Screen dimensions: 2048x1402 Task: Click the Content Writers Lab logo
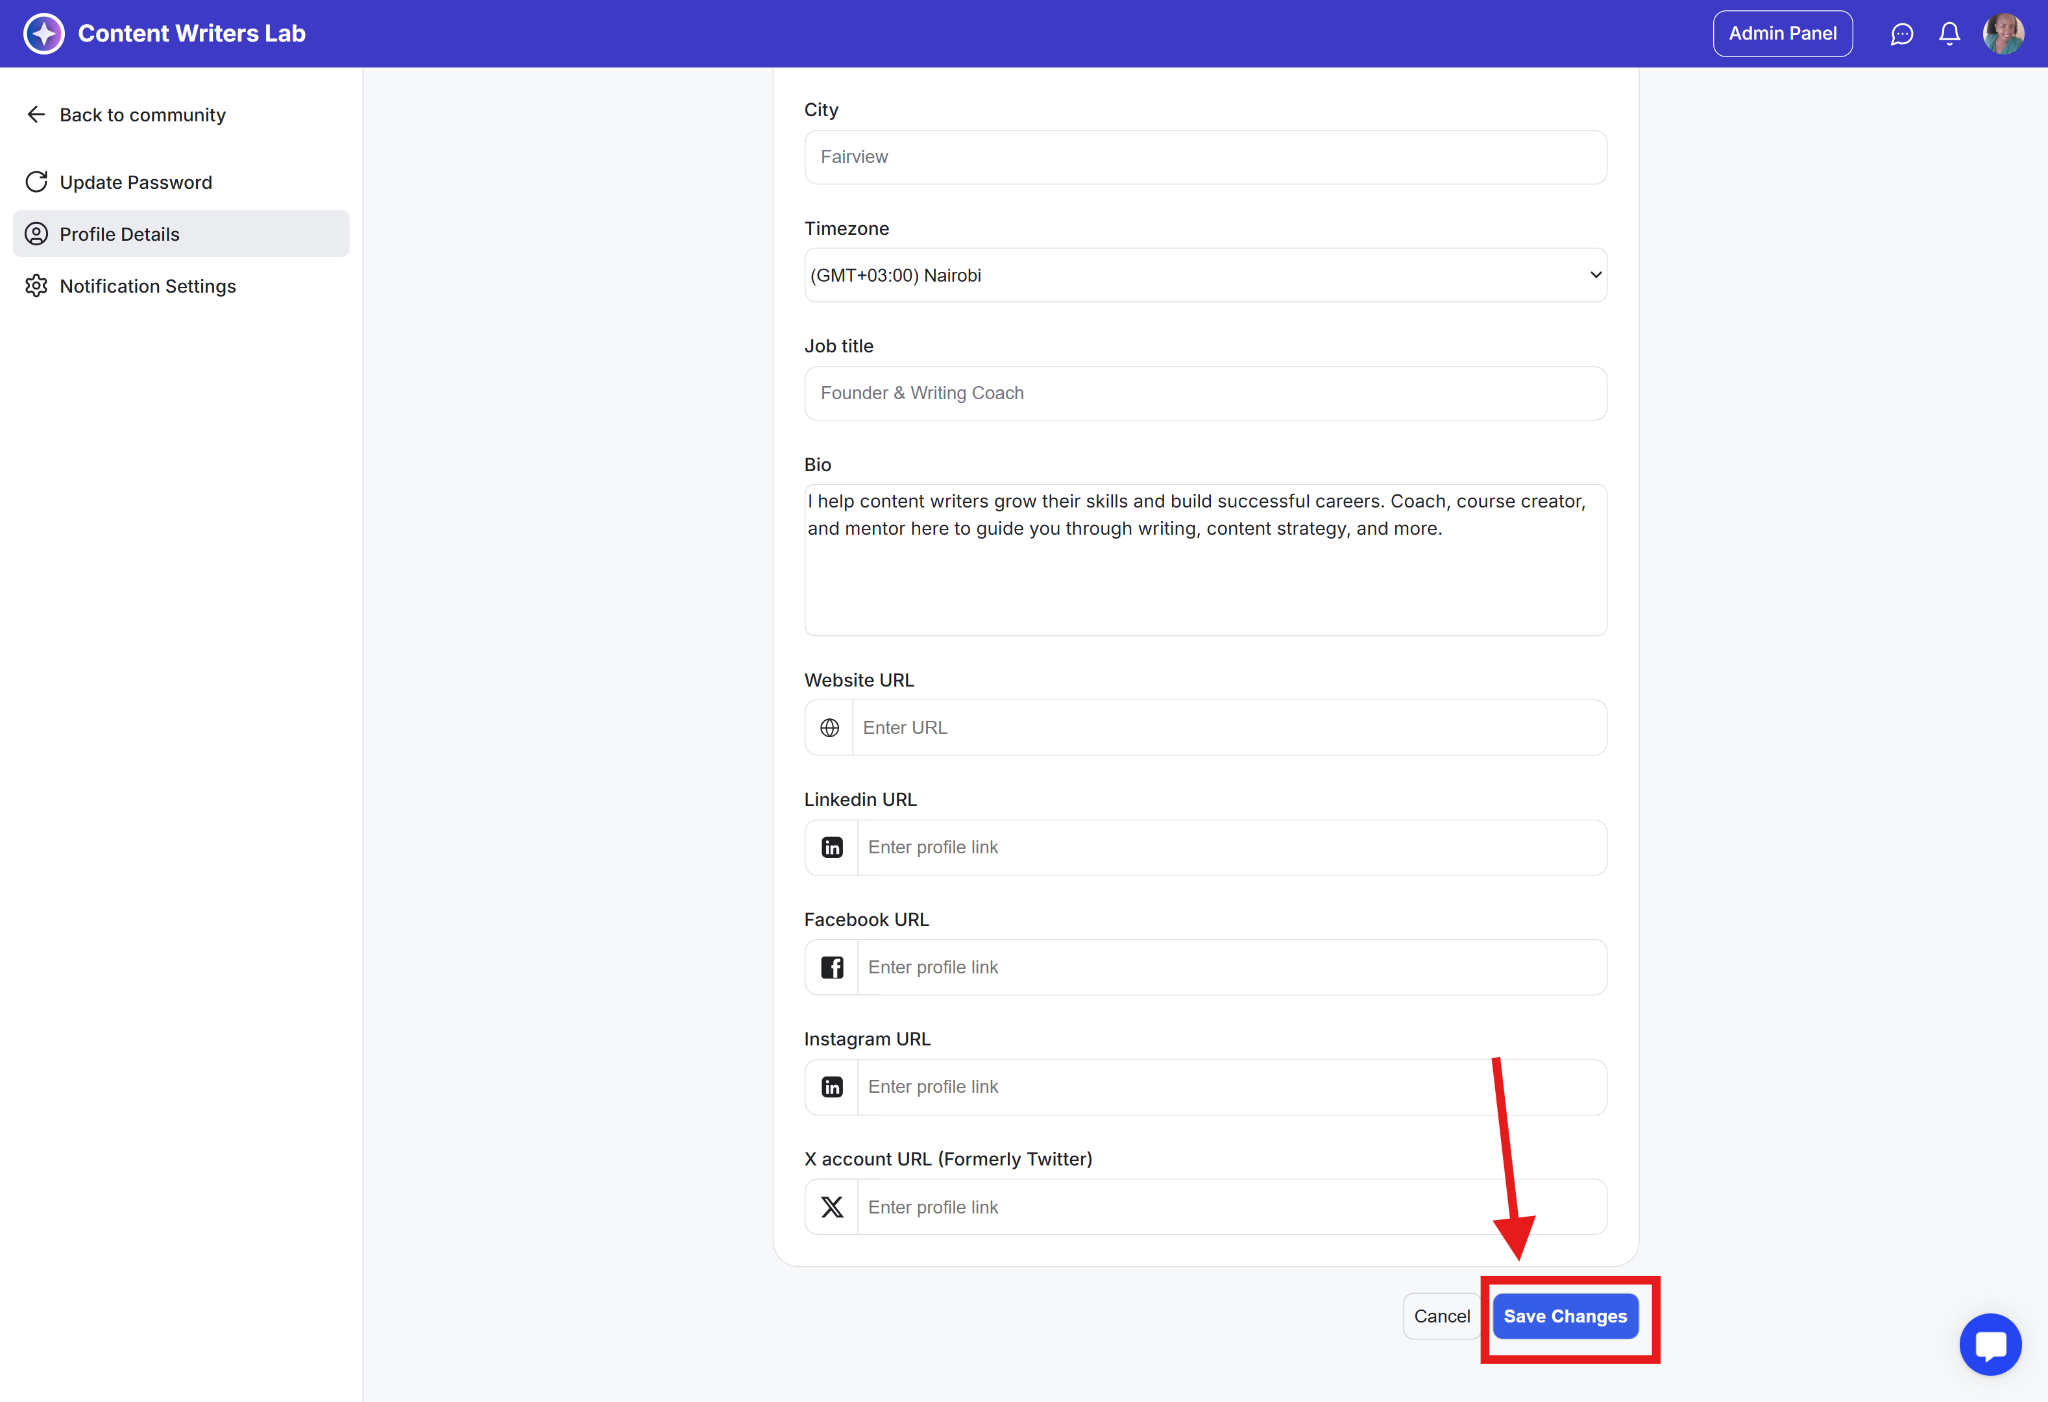click(x=44, y=34)
